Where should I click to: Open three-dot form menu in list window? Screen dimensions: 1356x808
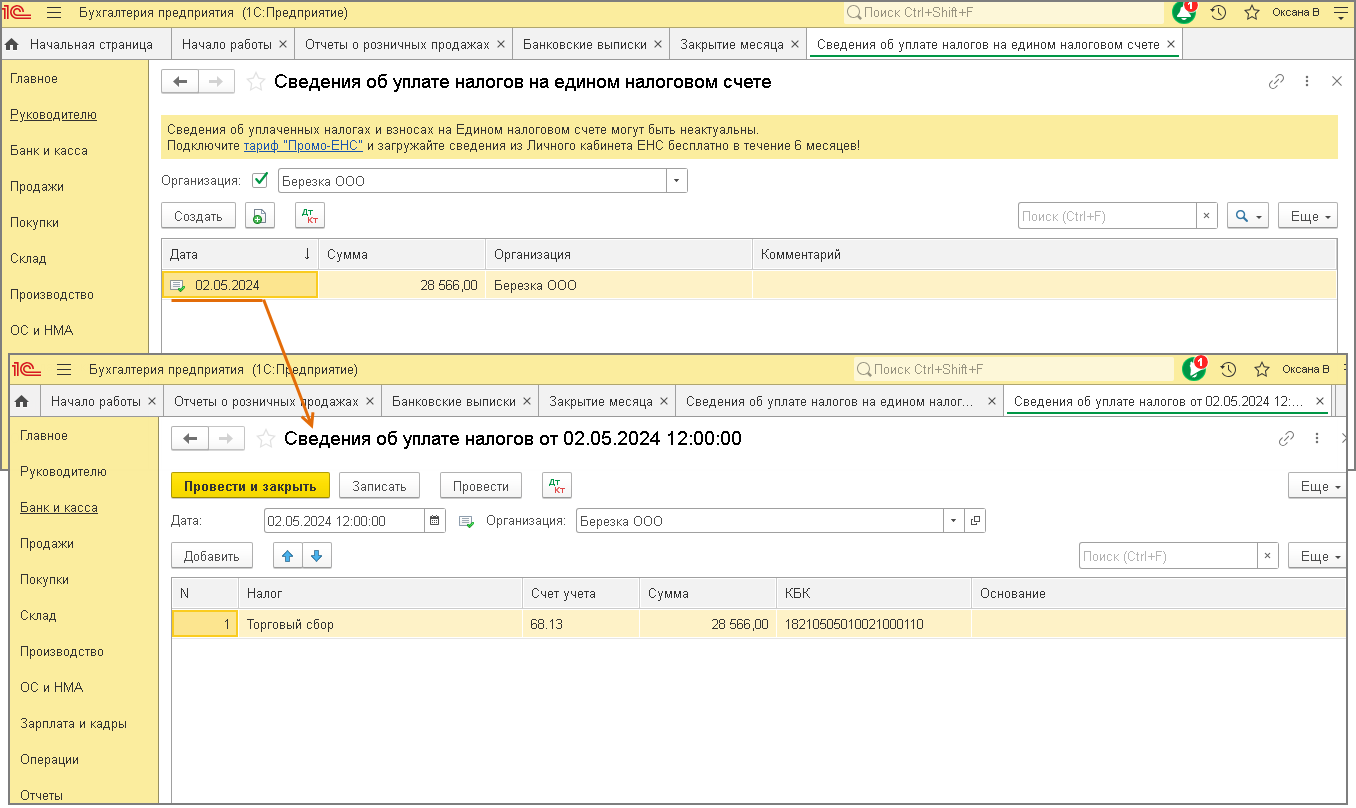point(1307,82)
